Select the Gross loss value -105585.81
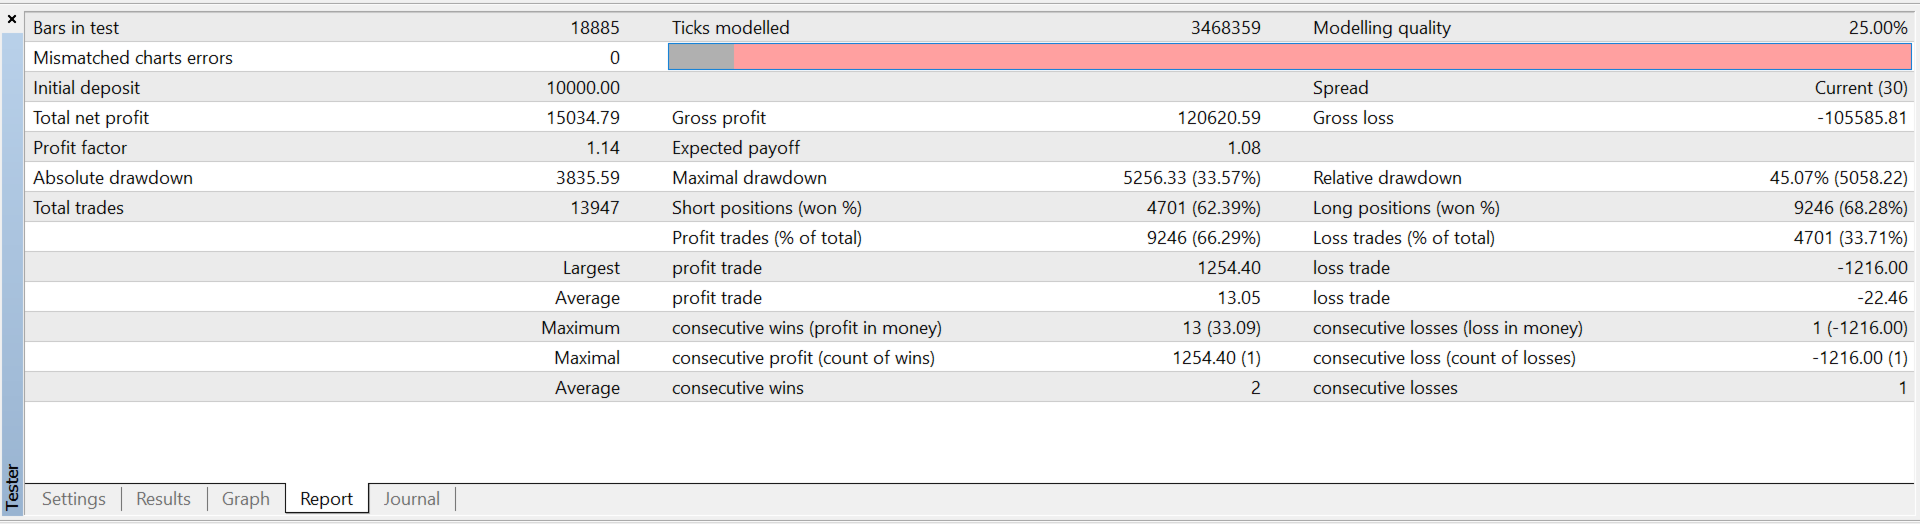The height and width of the screenshot is (524, 1920). 1862,118
